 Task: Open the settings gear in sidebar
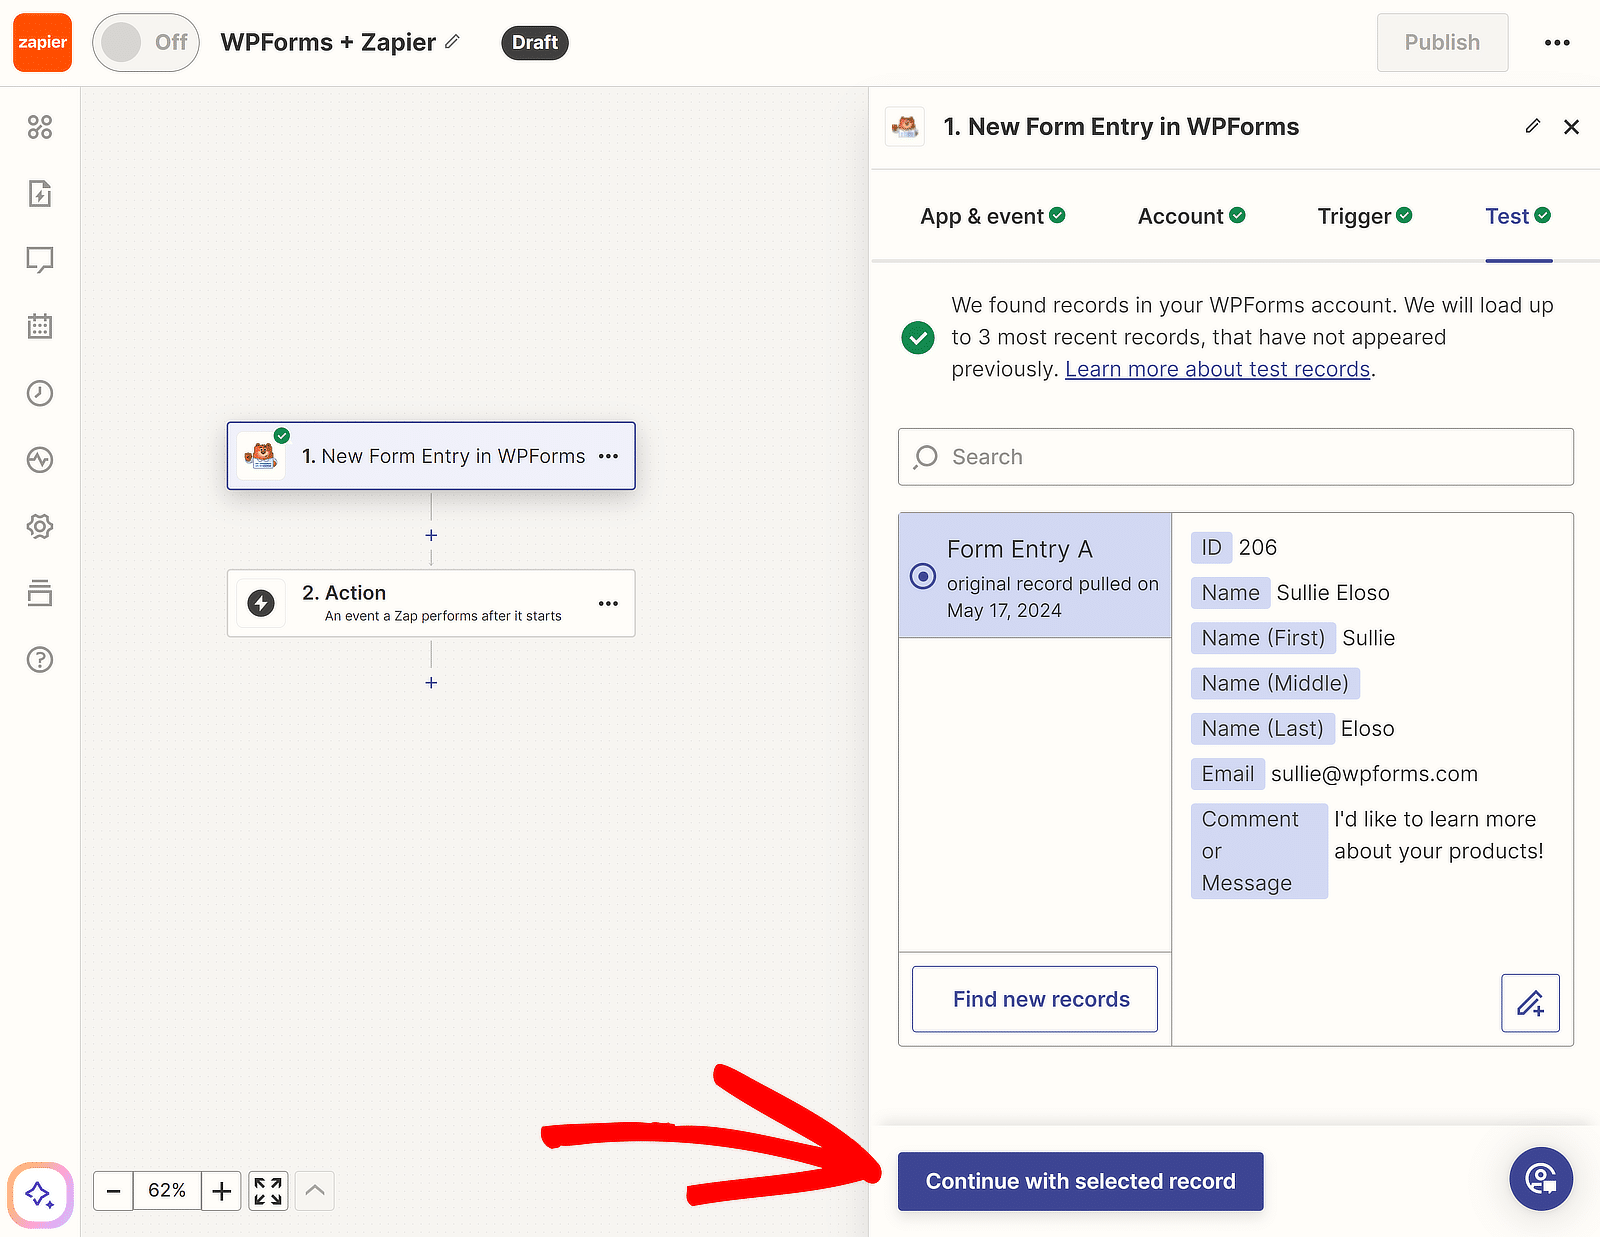tap(40, 526)
